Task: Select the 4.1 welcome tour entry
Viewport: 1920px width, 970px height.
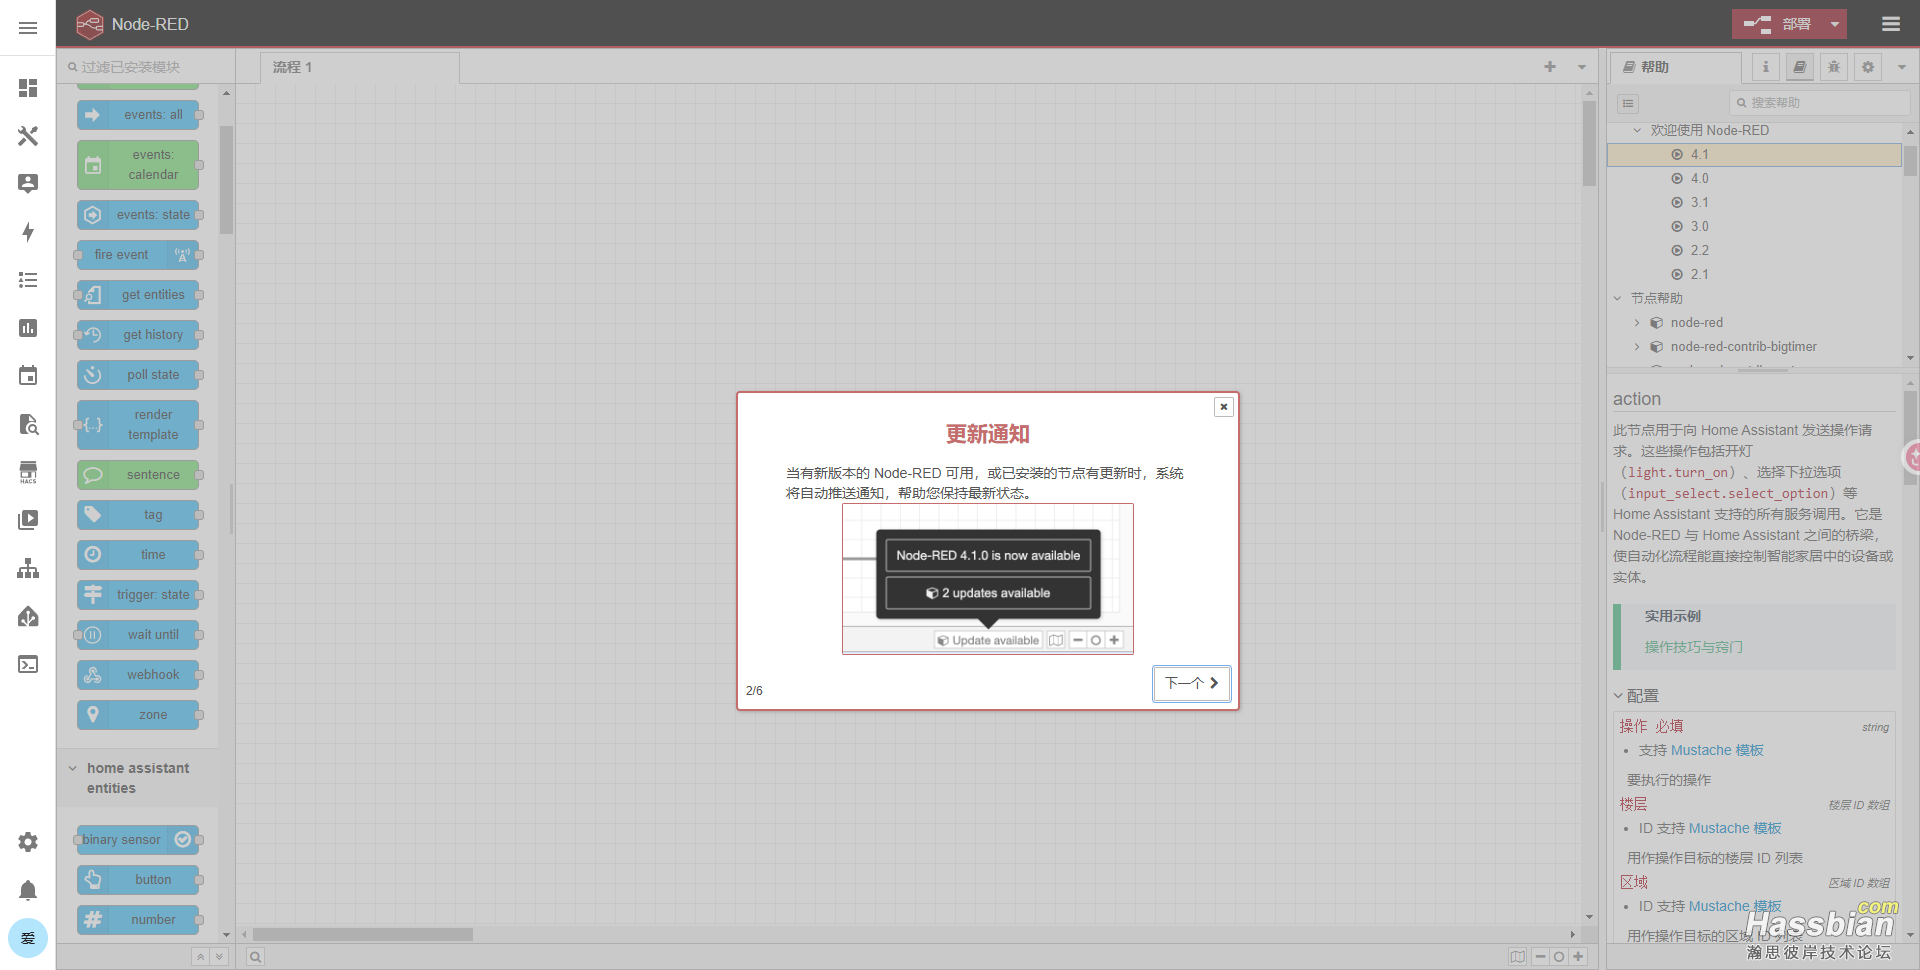Action: click(1754, 154)
